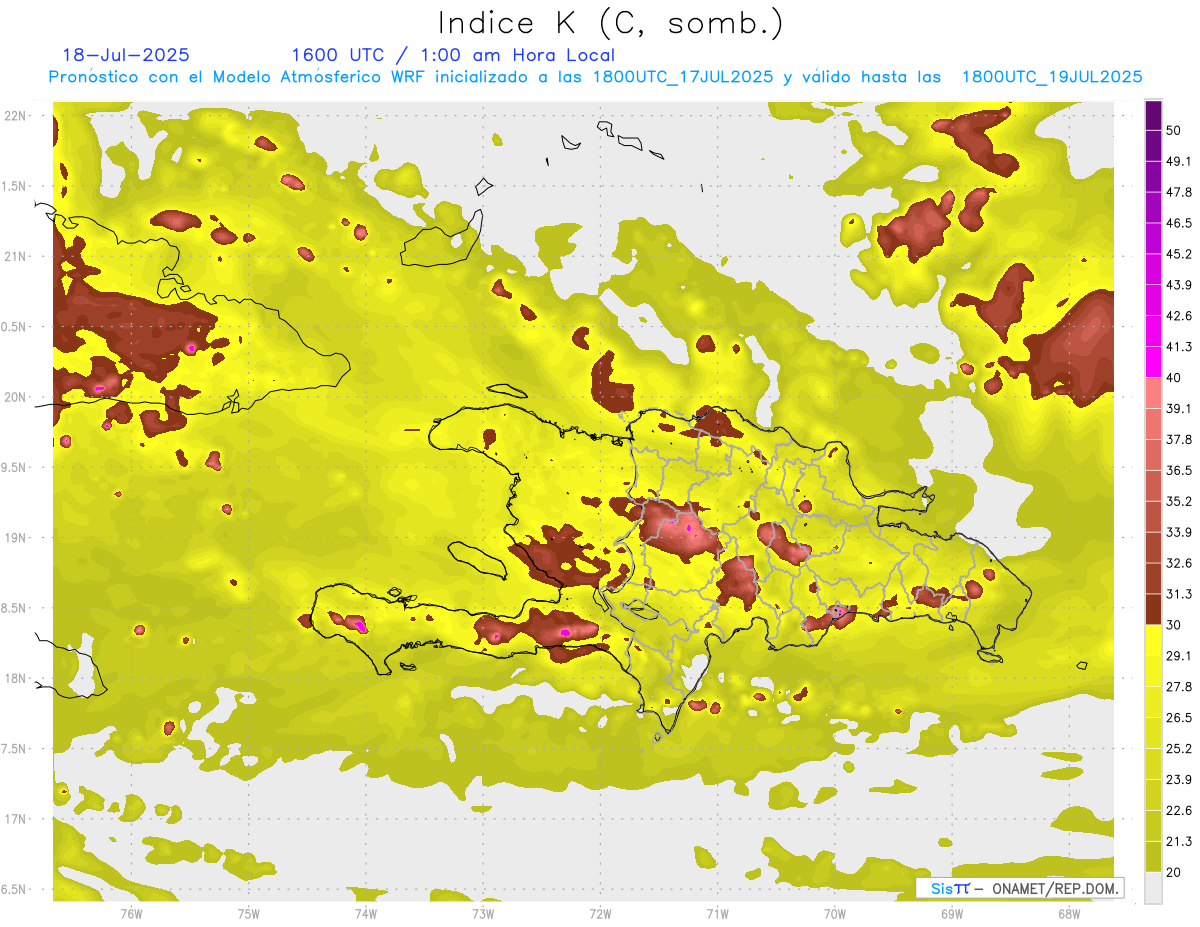Pick the color scale value '39.1'
1200x927 pixels.
[1179, 408]
